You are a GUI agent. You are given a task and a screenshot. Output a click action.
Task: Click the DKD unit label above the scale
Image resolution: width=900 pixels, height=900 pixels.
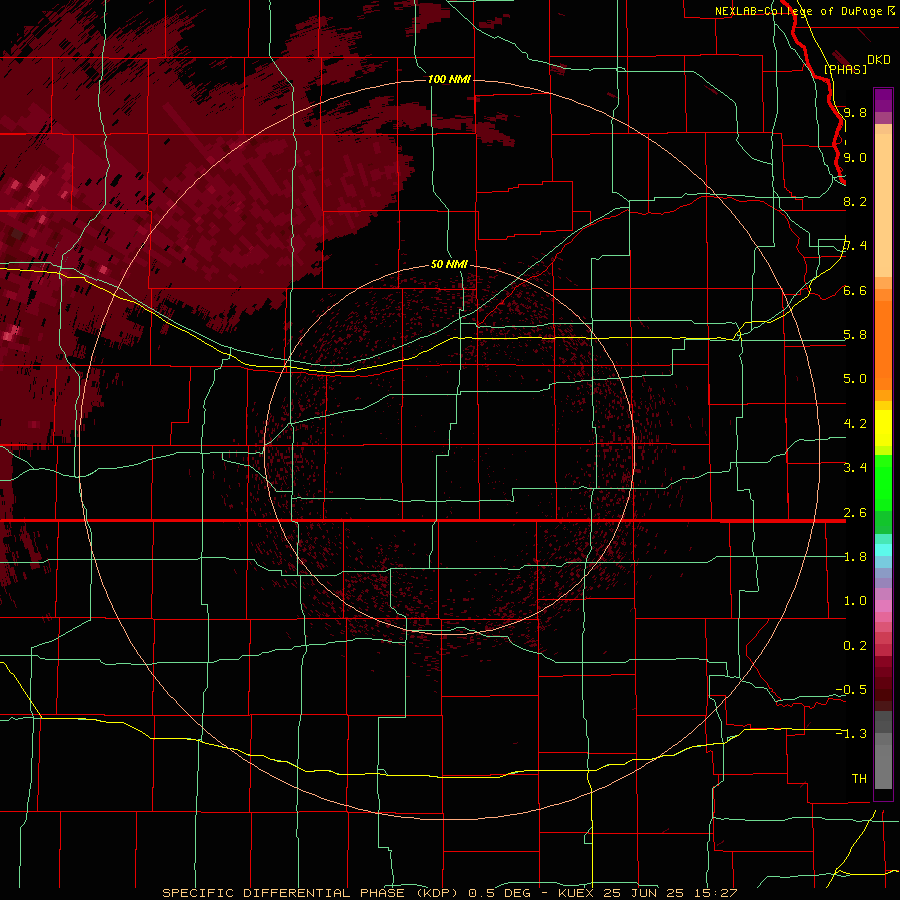click(x=879, y=59)
